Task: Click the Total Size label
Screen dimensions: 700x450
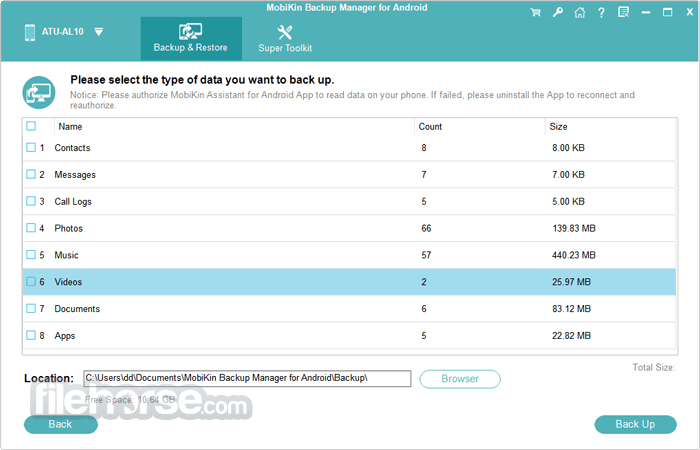Action: 654,367
